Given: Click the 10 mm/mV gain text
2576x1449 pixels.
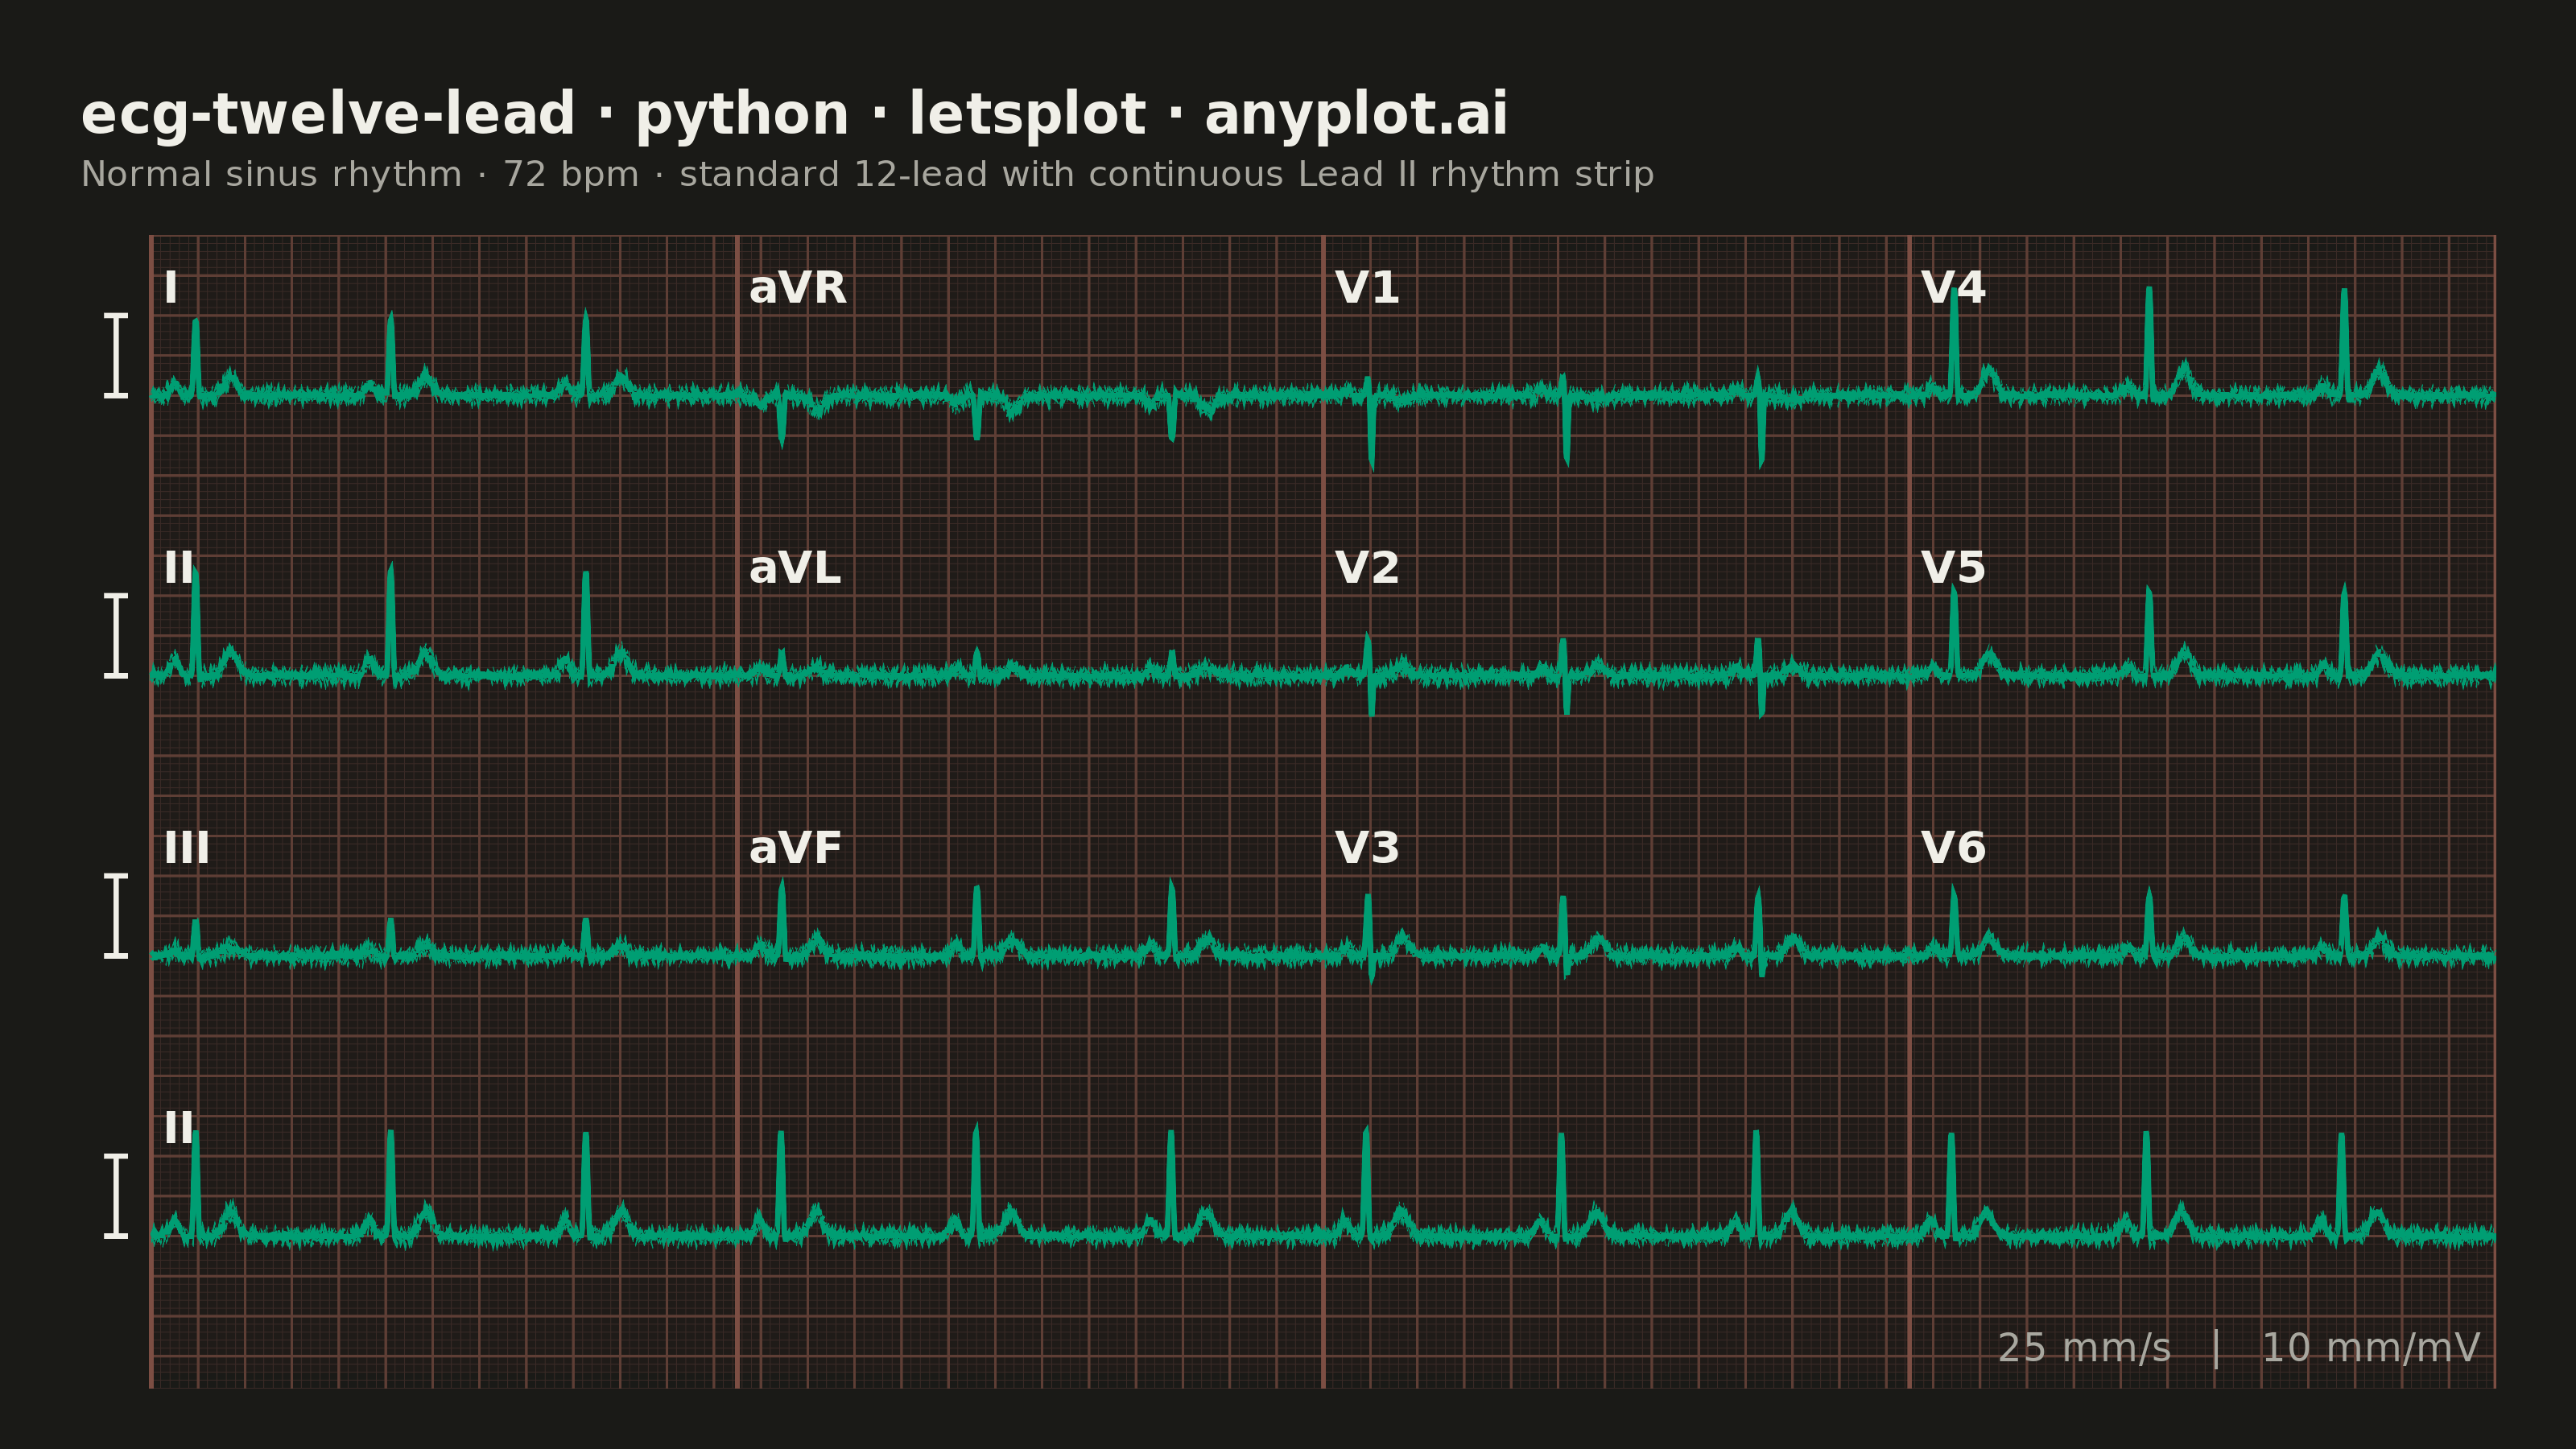Looking at the screenshot, I should tap(2370, 1348).
